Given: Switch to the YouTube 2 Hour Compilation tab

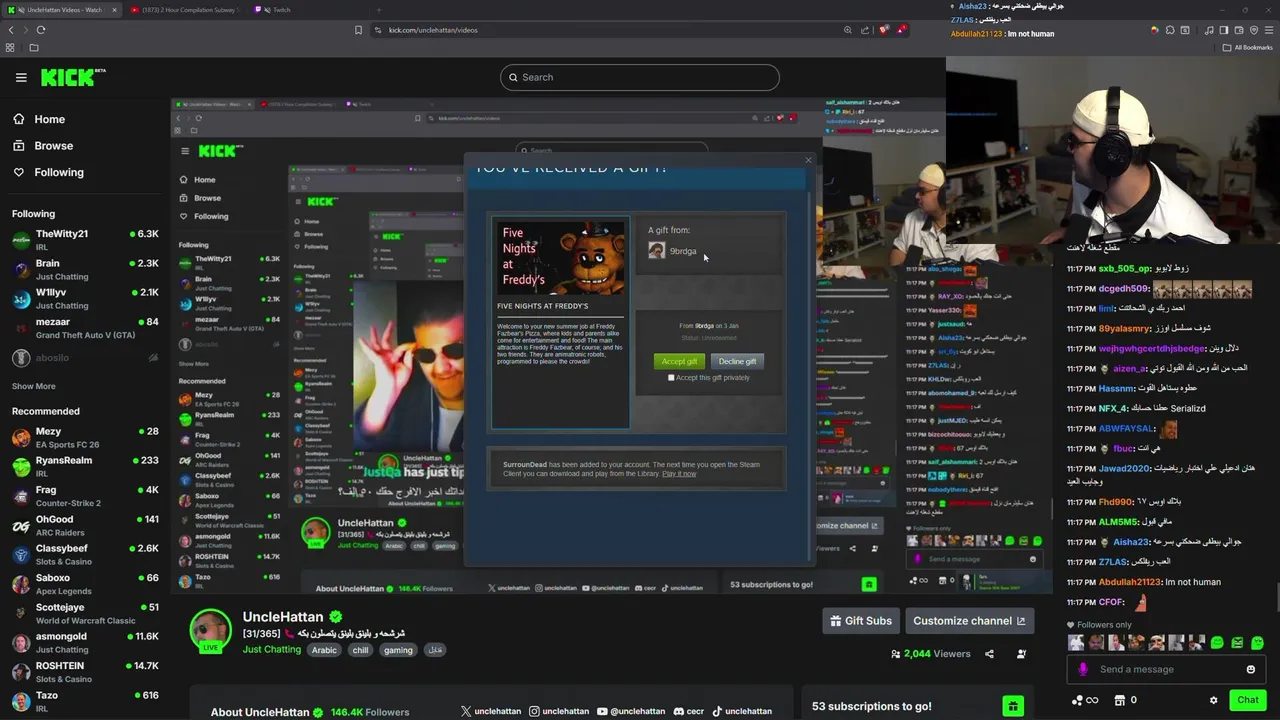Looking at the screenshot, I should tap(185, 10).
